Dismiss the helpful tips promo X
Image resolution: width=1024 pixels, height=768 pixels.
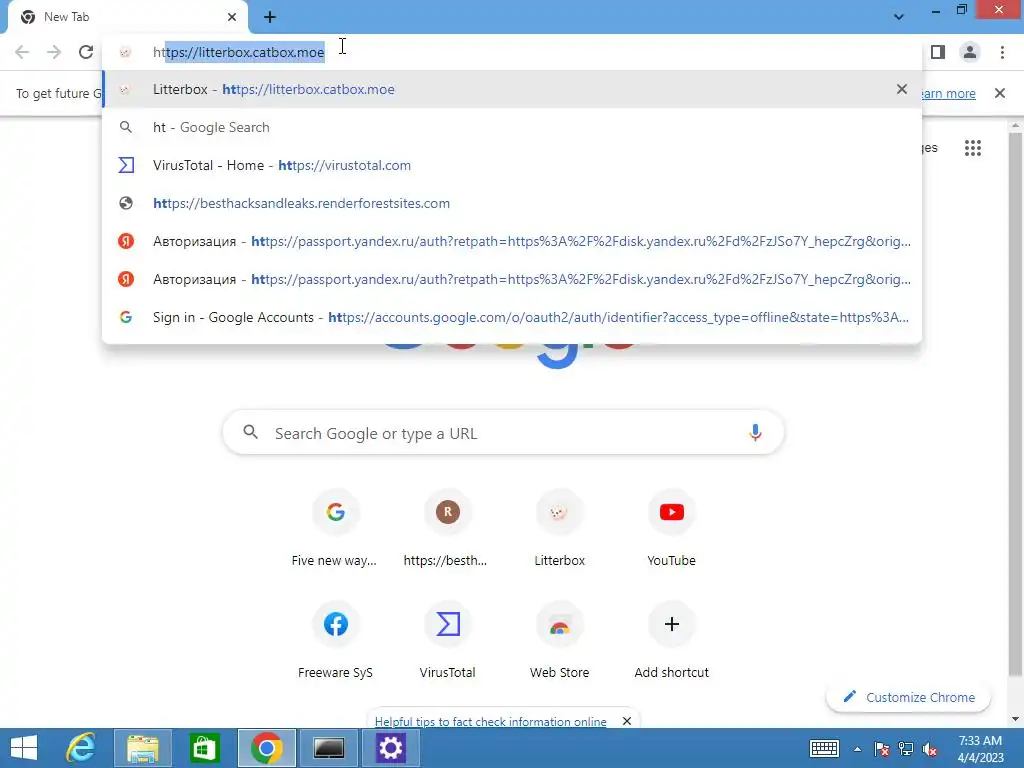[626, 721]
